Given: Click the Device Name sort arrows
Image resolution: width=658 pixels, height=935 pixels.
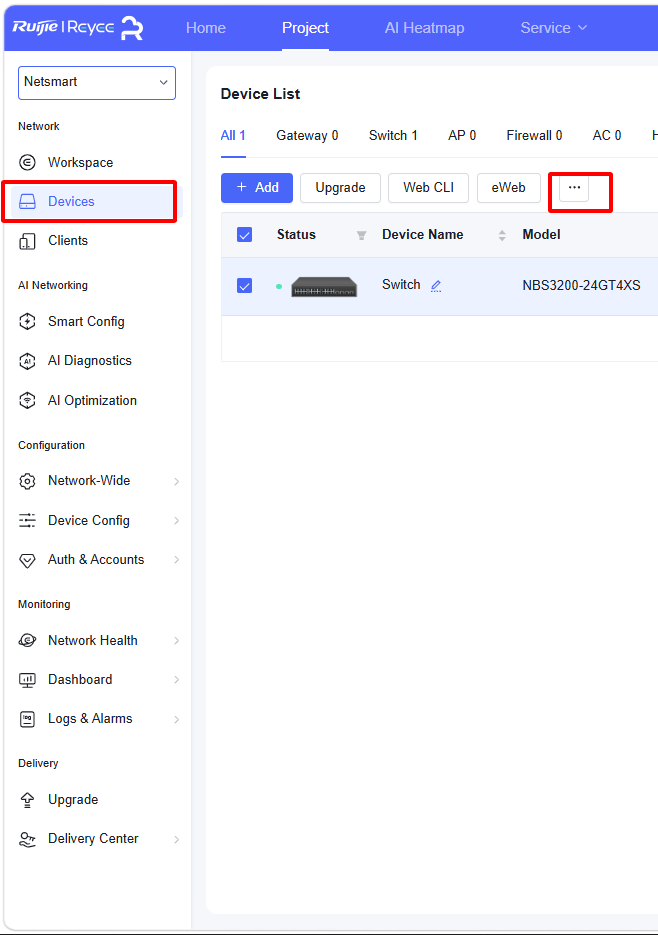Looking at the screenshot, I should click(x=502, y=236).
